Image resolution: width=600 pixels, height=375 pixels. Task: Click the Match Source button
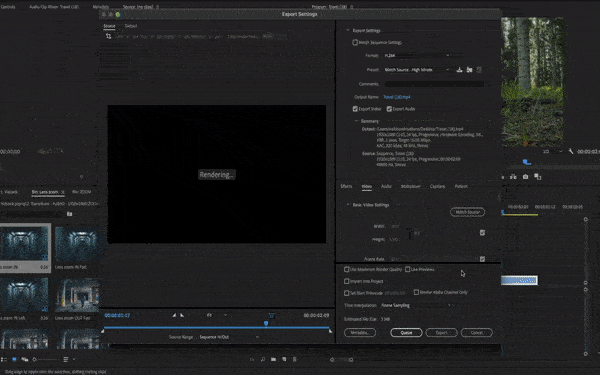point(467,212)
